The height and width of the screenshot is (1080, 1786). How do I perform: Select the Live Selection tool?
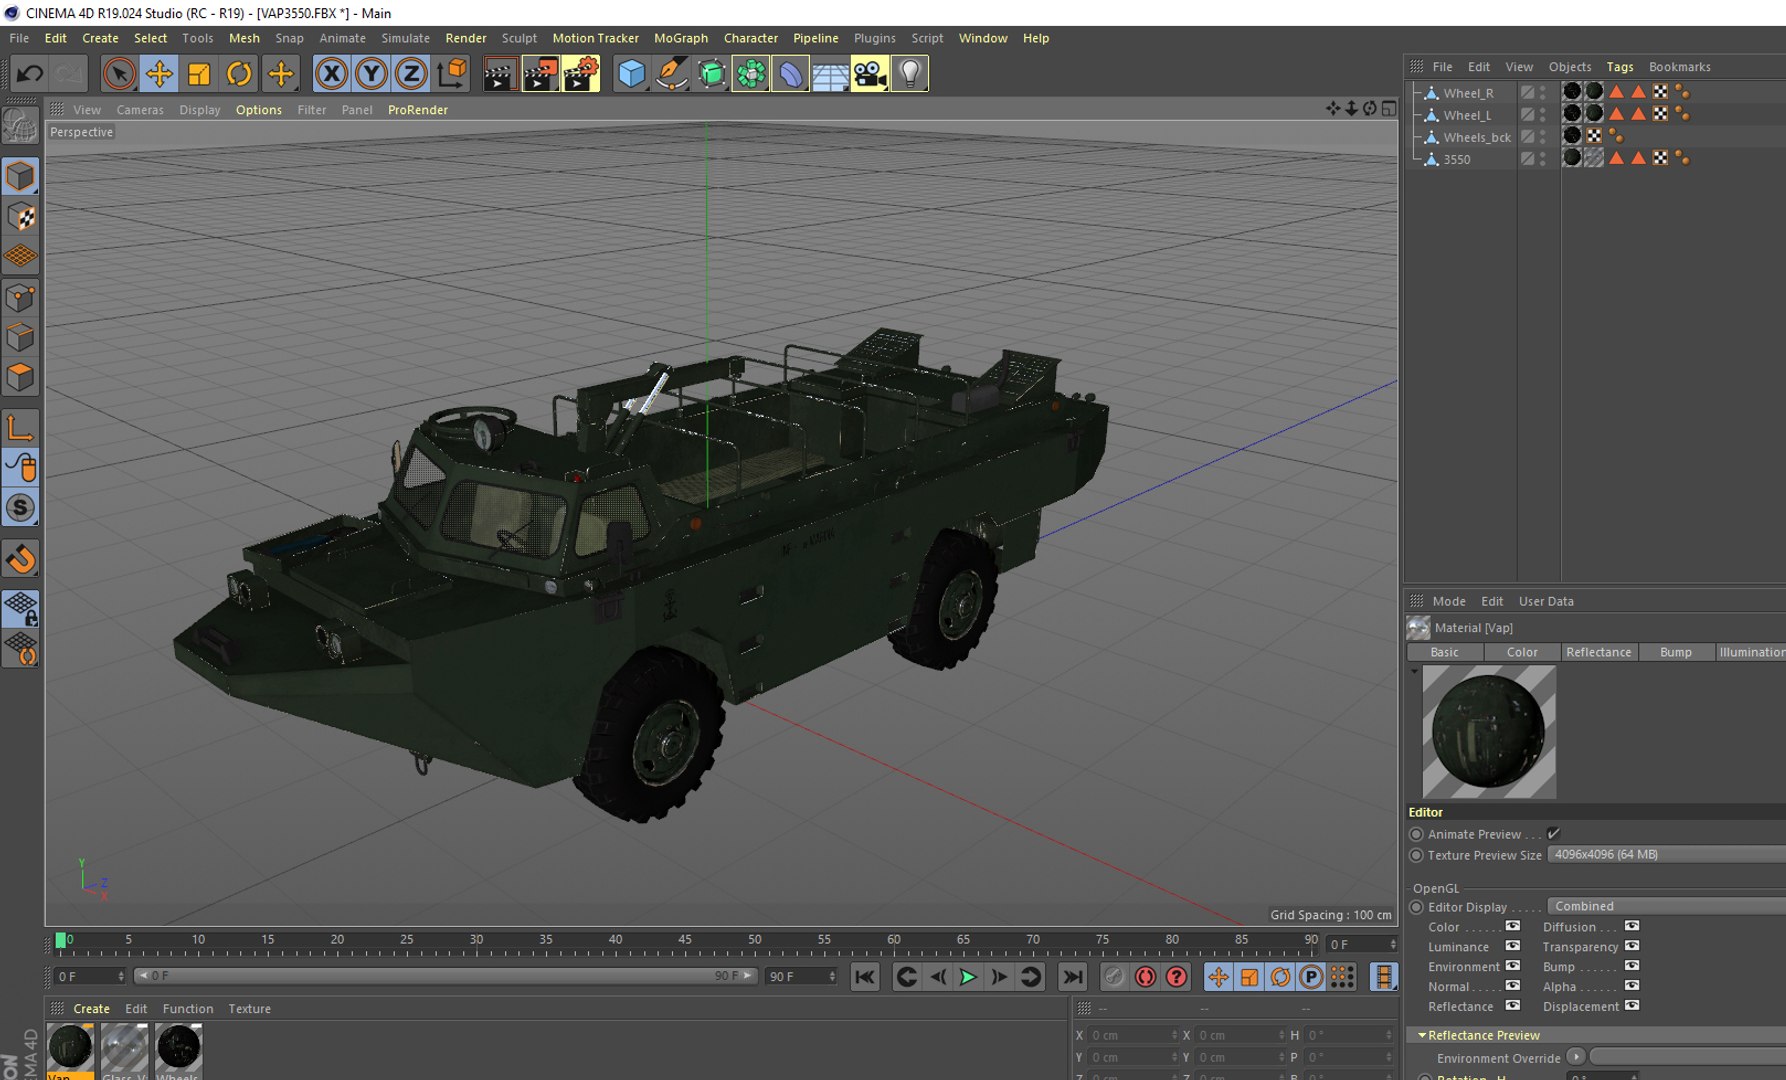click(119, 73)
